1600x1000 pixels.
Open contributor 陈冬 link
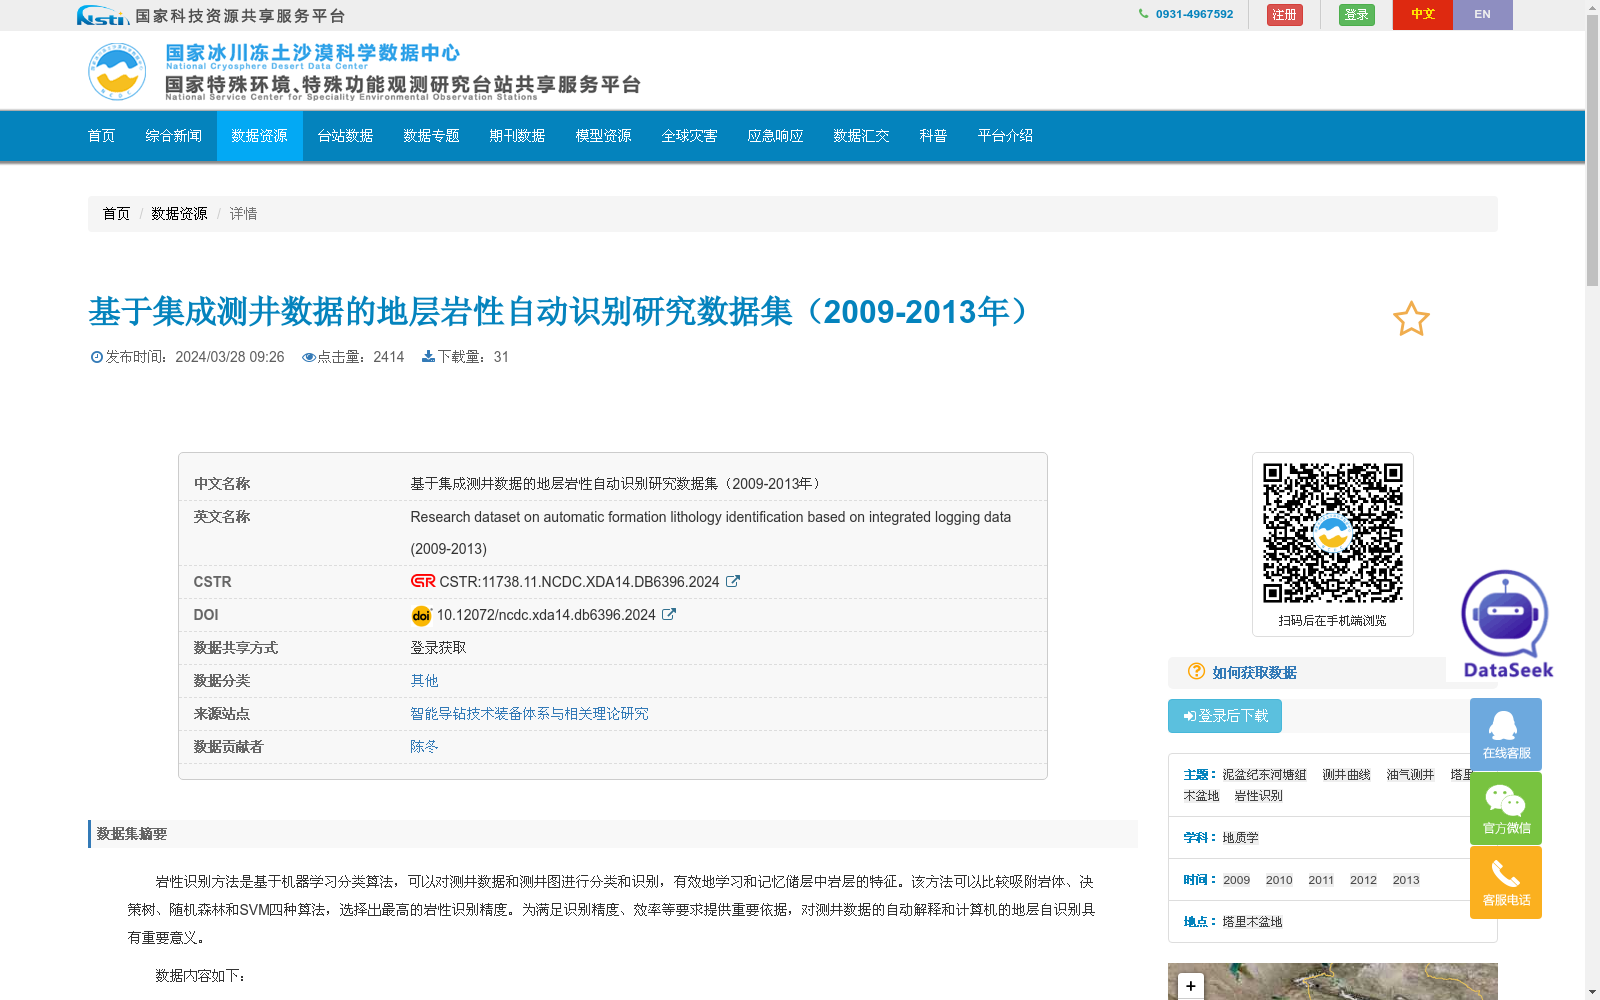424,747
